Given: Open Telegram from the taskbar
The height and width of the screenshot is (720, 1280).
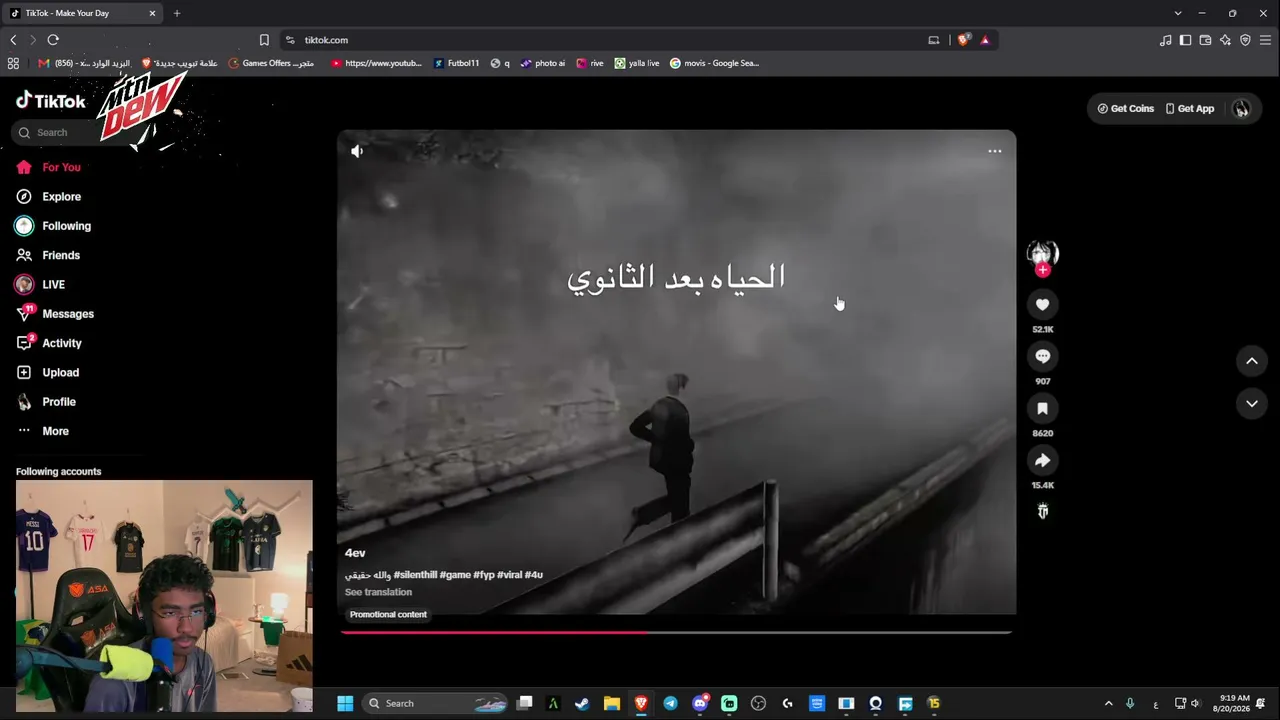Looking at the screenshot, I should [670, 703].
